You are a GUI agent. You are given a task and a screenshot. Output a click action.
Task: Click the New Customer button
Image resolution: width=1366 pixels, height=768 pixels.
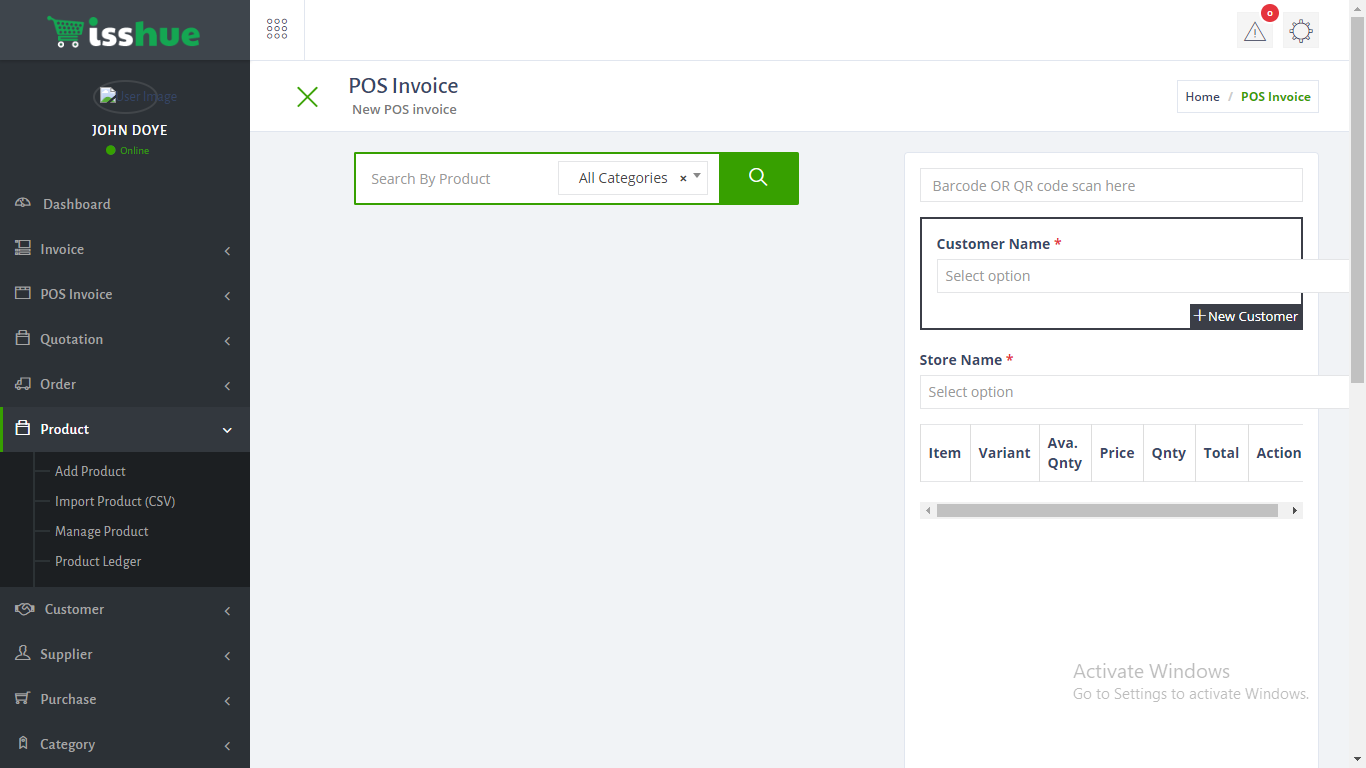(1246, 316)
